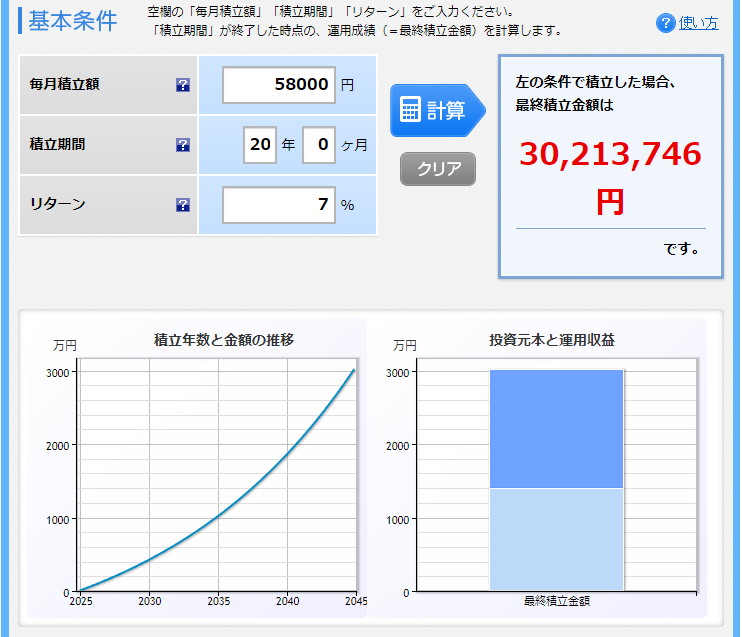The width and height of the screenshot is (742, 637).
Task: Click the 積立期間 label
Action: coord(57,144)
